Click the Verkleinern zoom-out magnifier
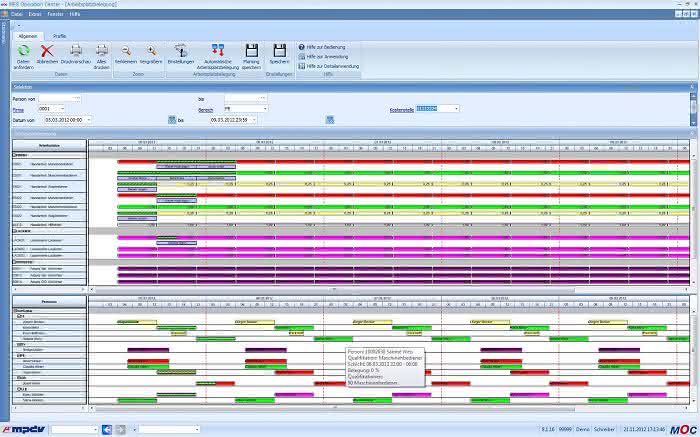Viewport: 700px width, 437px height. pos(126,50)
